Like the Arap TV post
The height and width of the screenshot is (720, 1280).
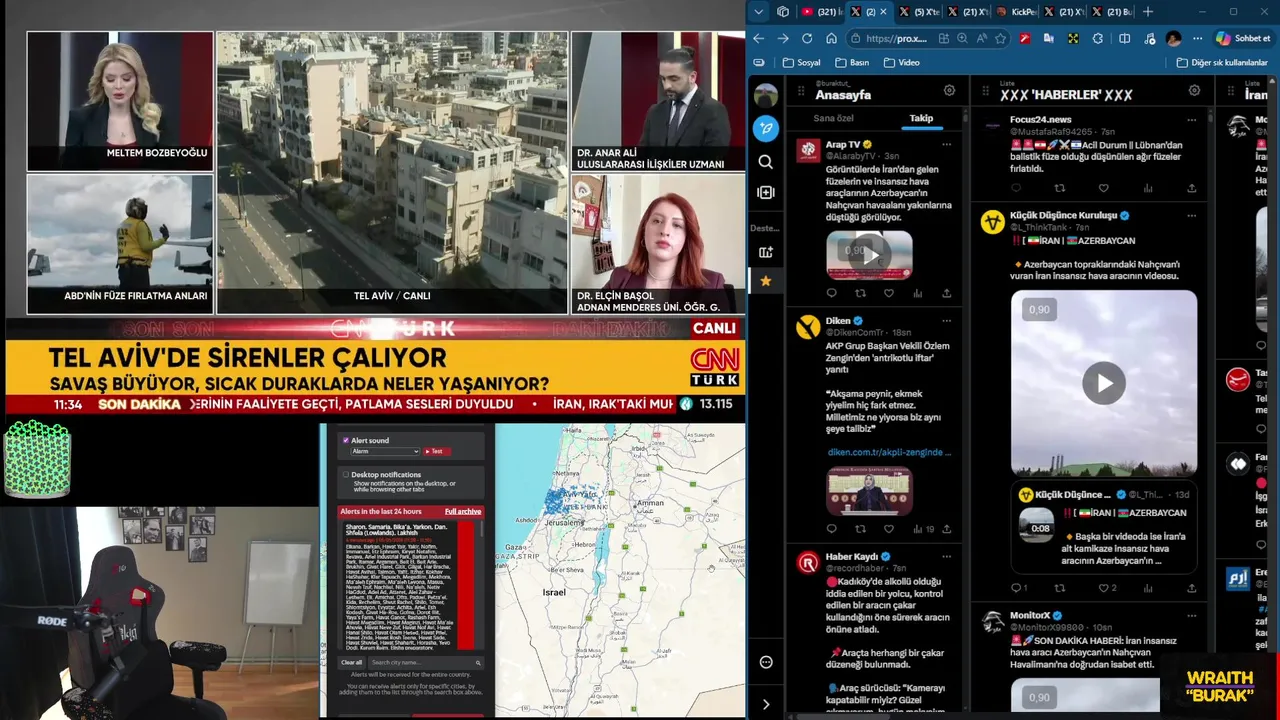point(888,293)
